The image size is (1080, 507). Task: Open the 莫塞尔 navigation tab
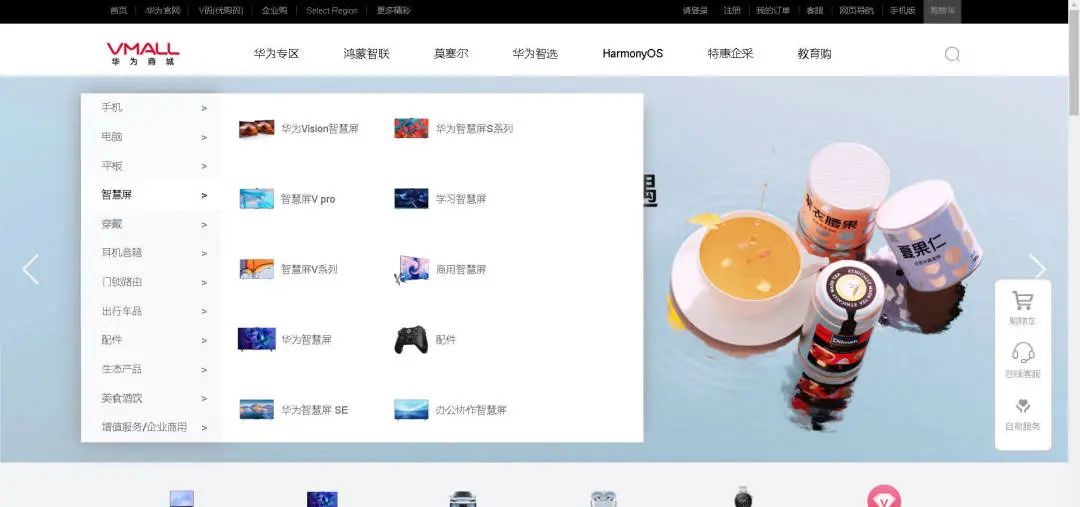point(451,54)
